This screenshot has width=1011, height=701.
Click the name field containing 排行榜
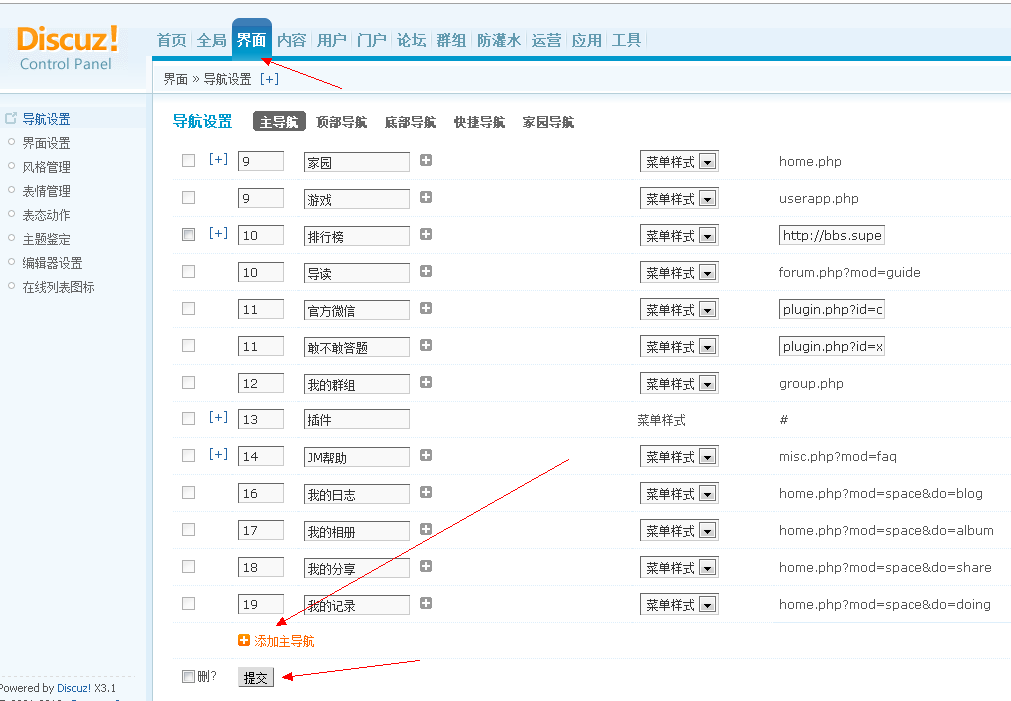coord(357,236)
